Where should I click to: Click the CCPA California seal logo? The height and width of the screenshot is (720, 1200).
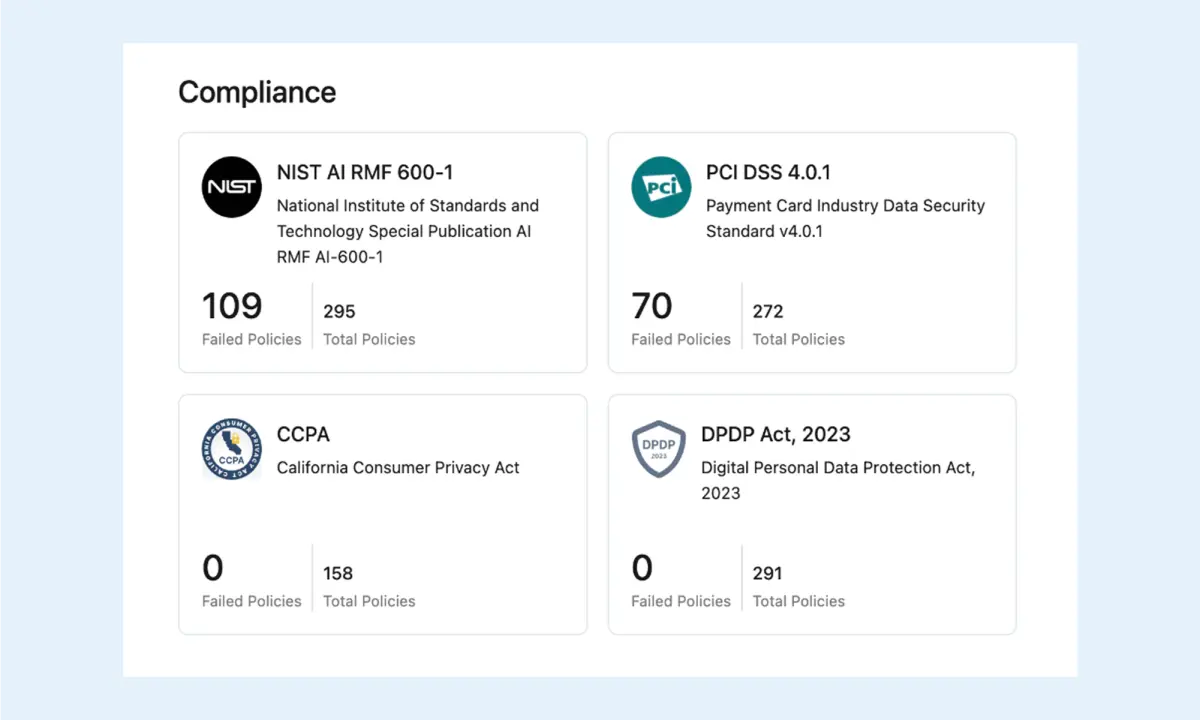pyautogui.click(x=232, y=449)
